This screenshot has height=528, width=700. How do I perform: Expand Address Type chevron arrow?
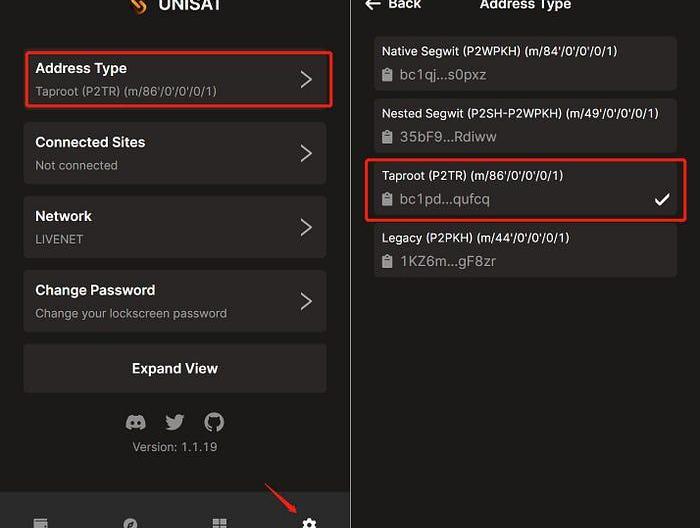(307, 79)
